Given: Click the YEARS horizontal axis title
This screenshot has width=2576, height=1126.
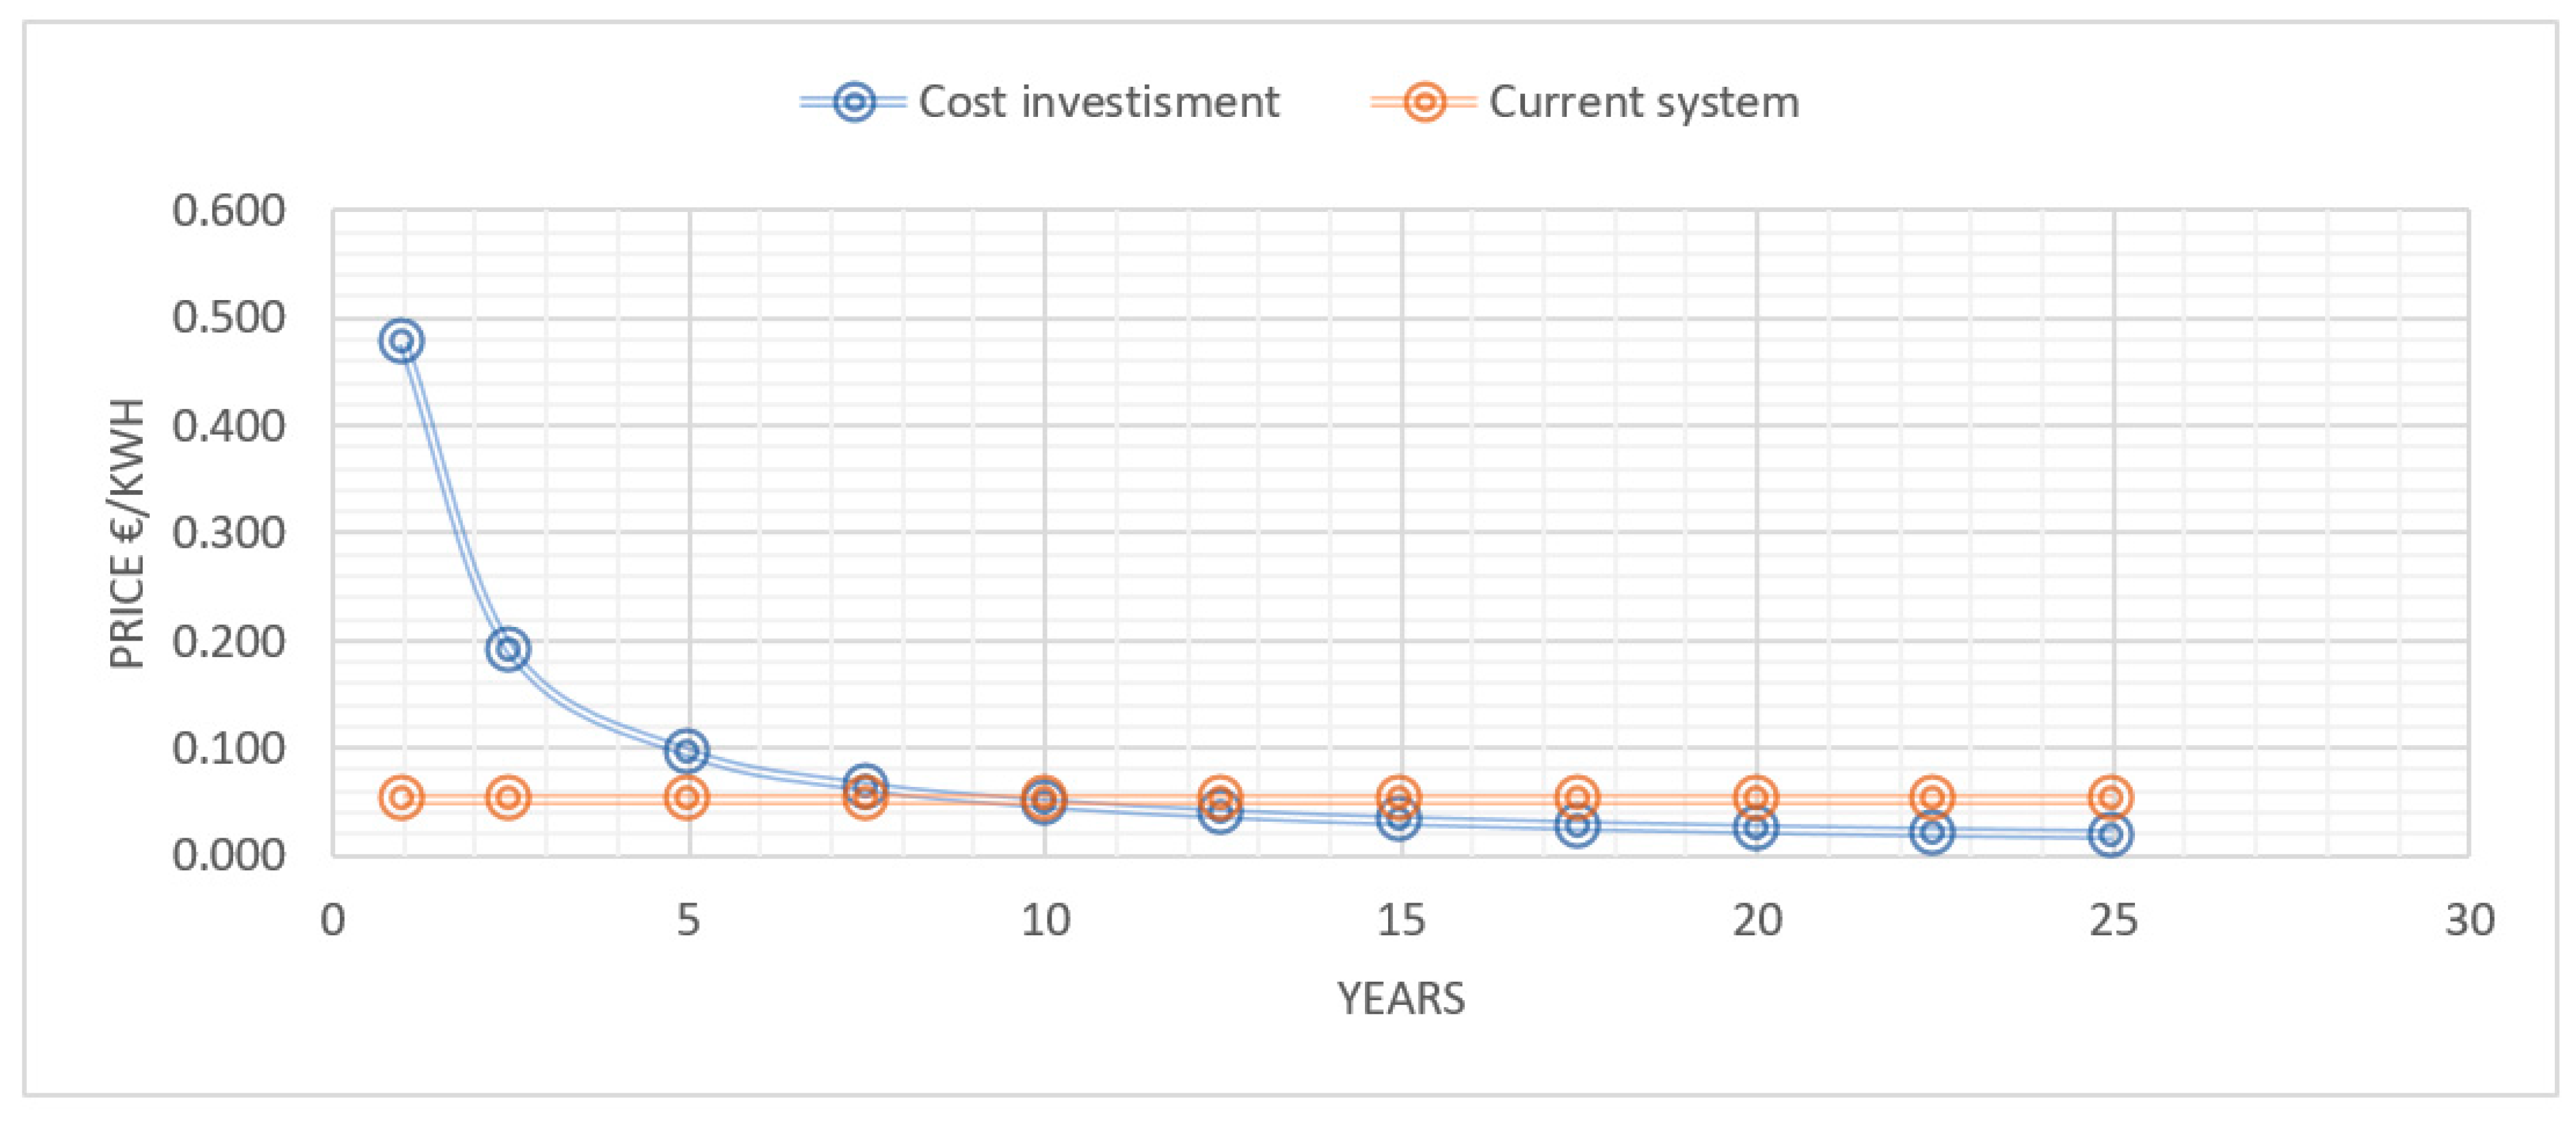Looking at the screenshot, I should click(x=1400, y=998).
